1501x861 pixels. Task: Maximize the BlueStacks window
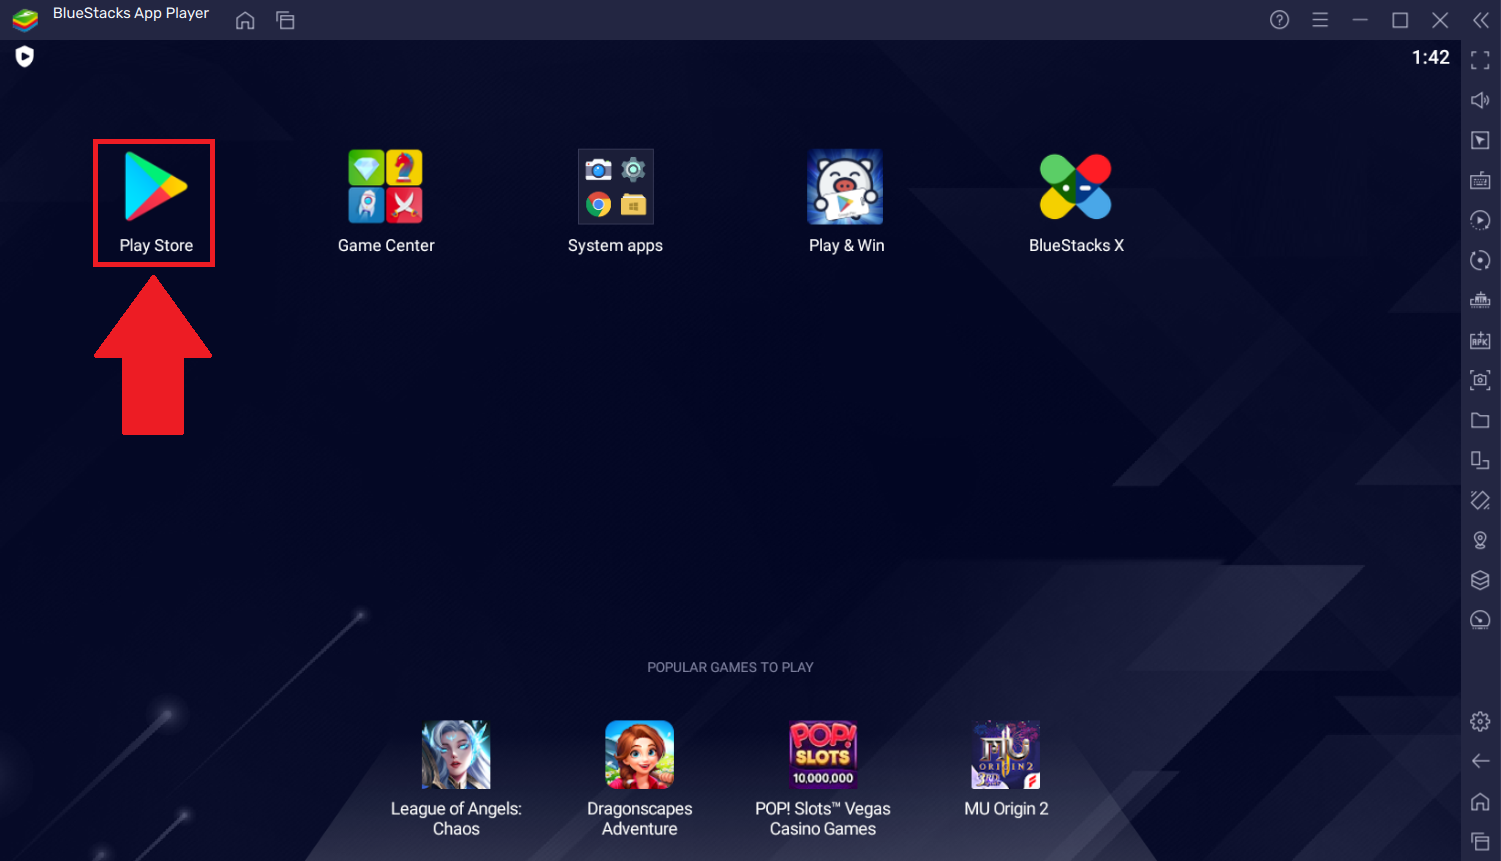point(1400,20)
